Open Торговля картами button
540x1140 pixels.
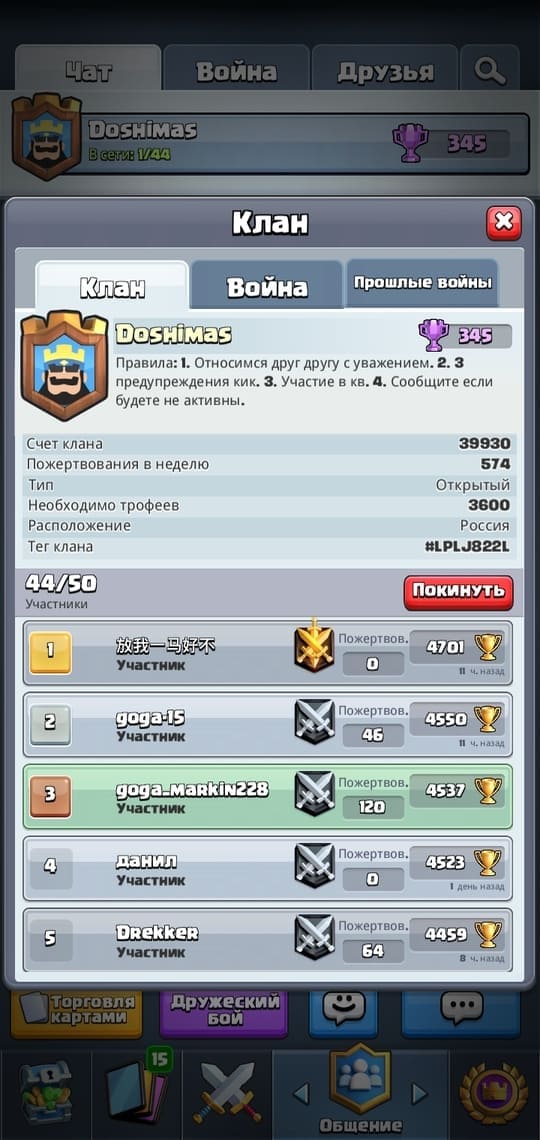coord(76,1011)
